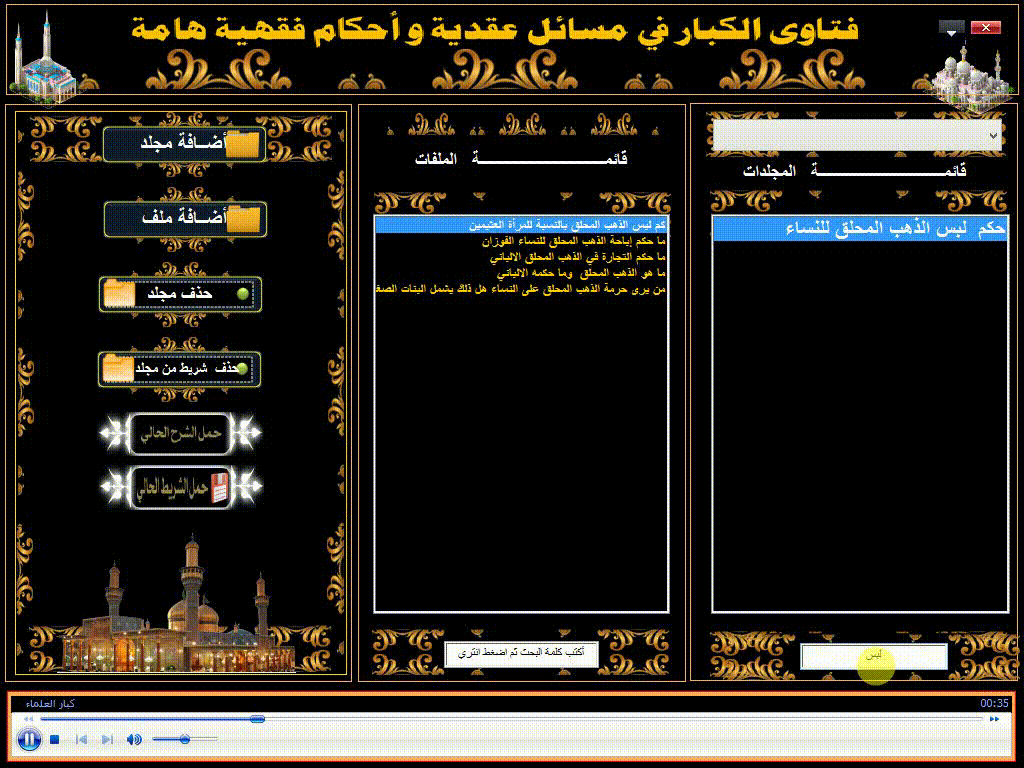
Task: Select volume حكم لبس الذهب المحلق للنساء
Action: [x=860, y=230]
